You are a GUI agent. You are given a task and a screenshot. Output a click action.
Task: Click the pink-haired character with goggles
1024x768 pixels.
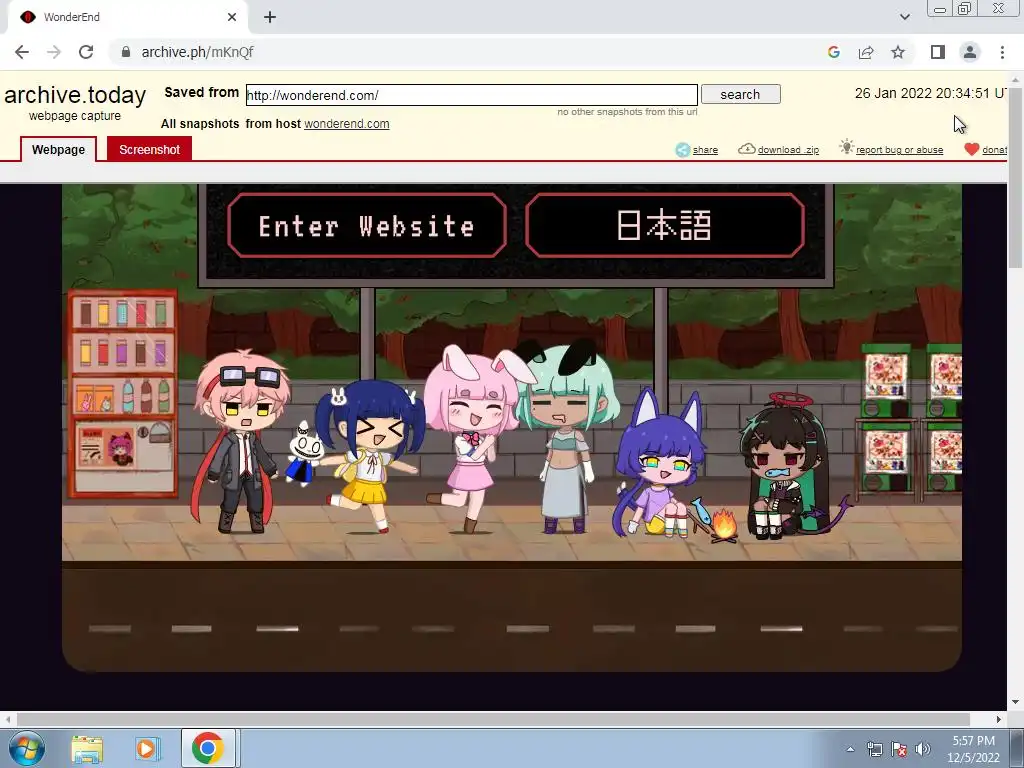point(240,441)
